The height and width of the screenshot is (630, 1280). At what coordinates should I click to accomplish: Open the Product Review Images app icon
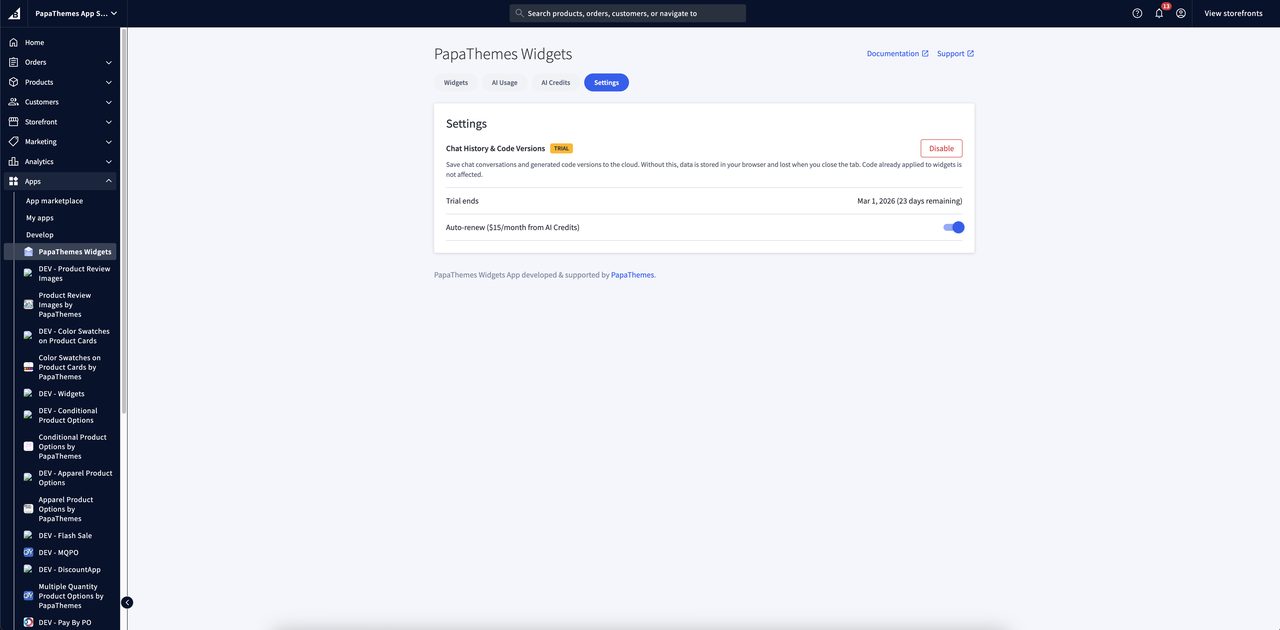(27, 302)
